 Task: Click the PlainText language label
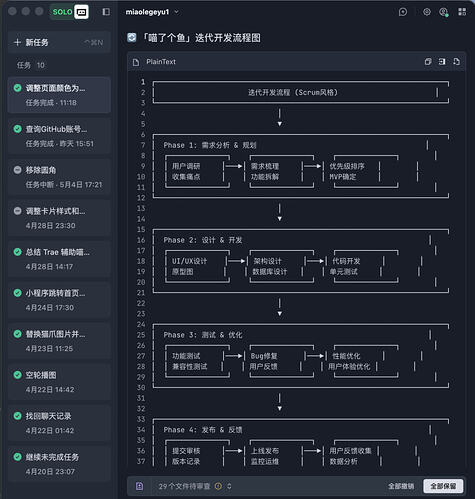click(161, 62)
